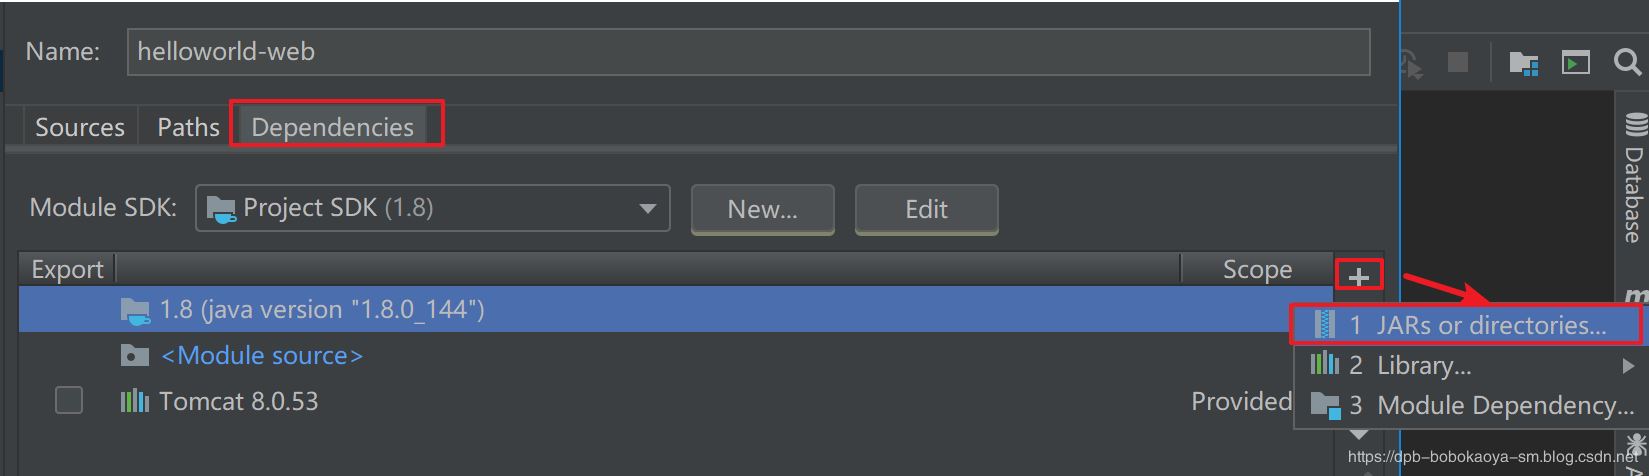The width and height of the screenshot is (1649, 476).
Task: Select the 1.8 java version row
Action: click(x=600, y=310)
